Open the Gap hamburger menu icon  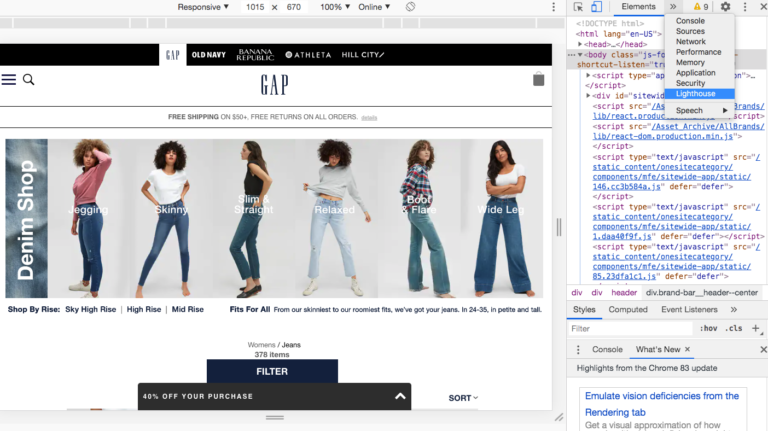9,79
